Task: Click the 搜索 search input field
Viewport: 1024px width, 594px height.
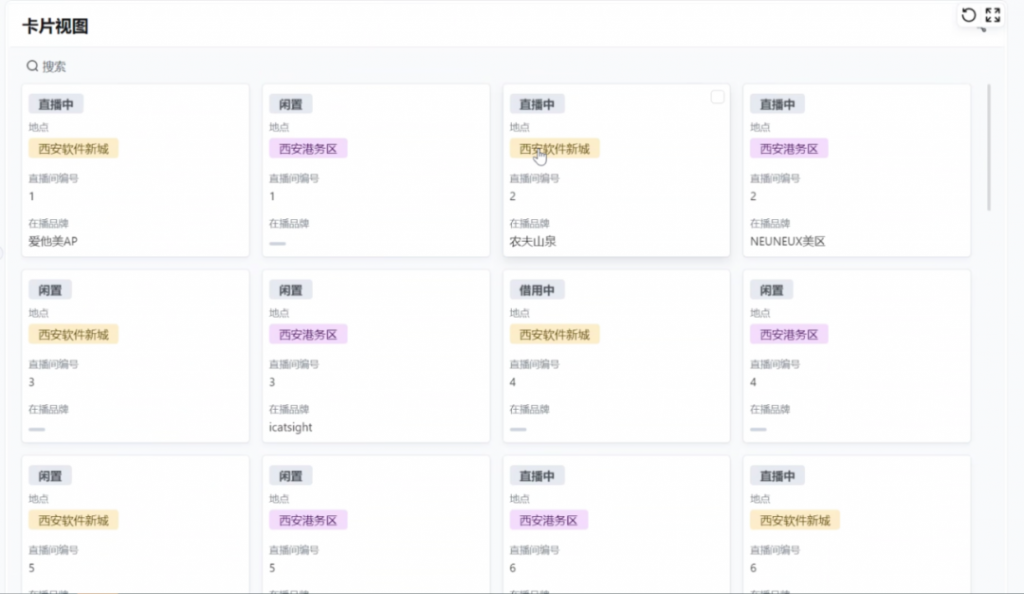Action: [200, 66]
